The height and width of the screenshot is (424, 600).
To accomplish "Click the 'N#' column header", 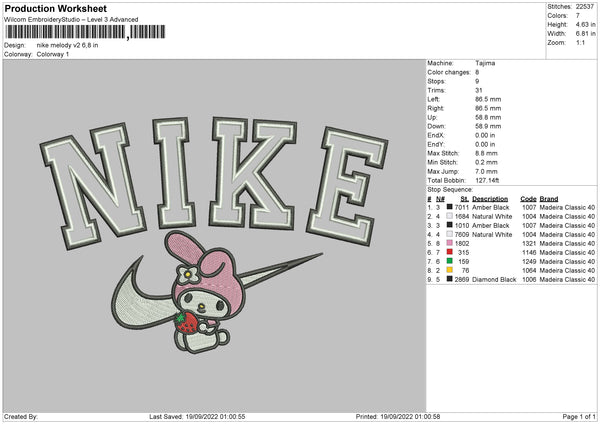I will [440, 199].
